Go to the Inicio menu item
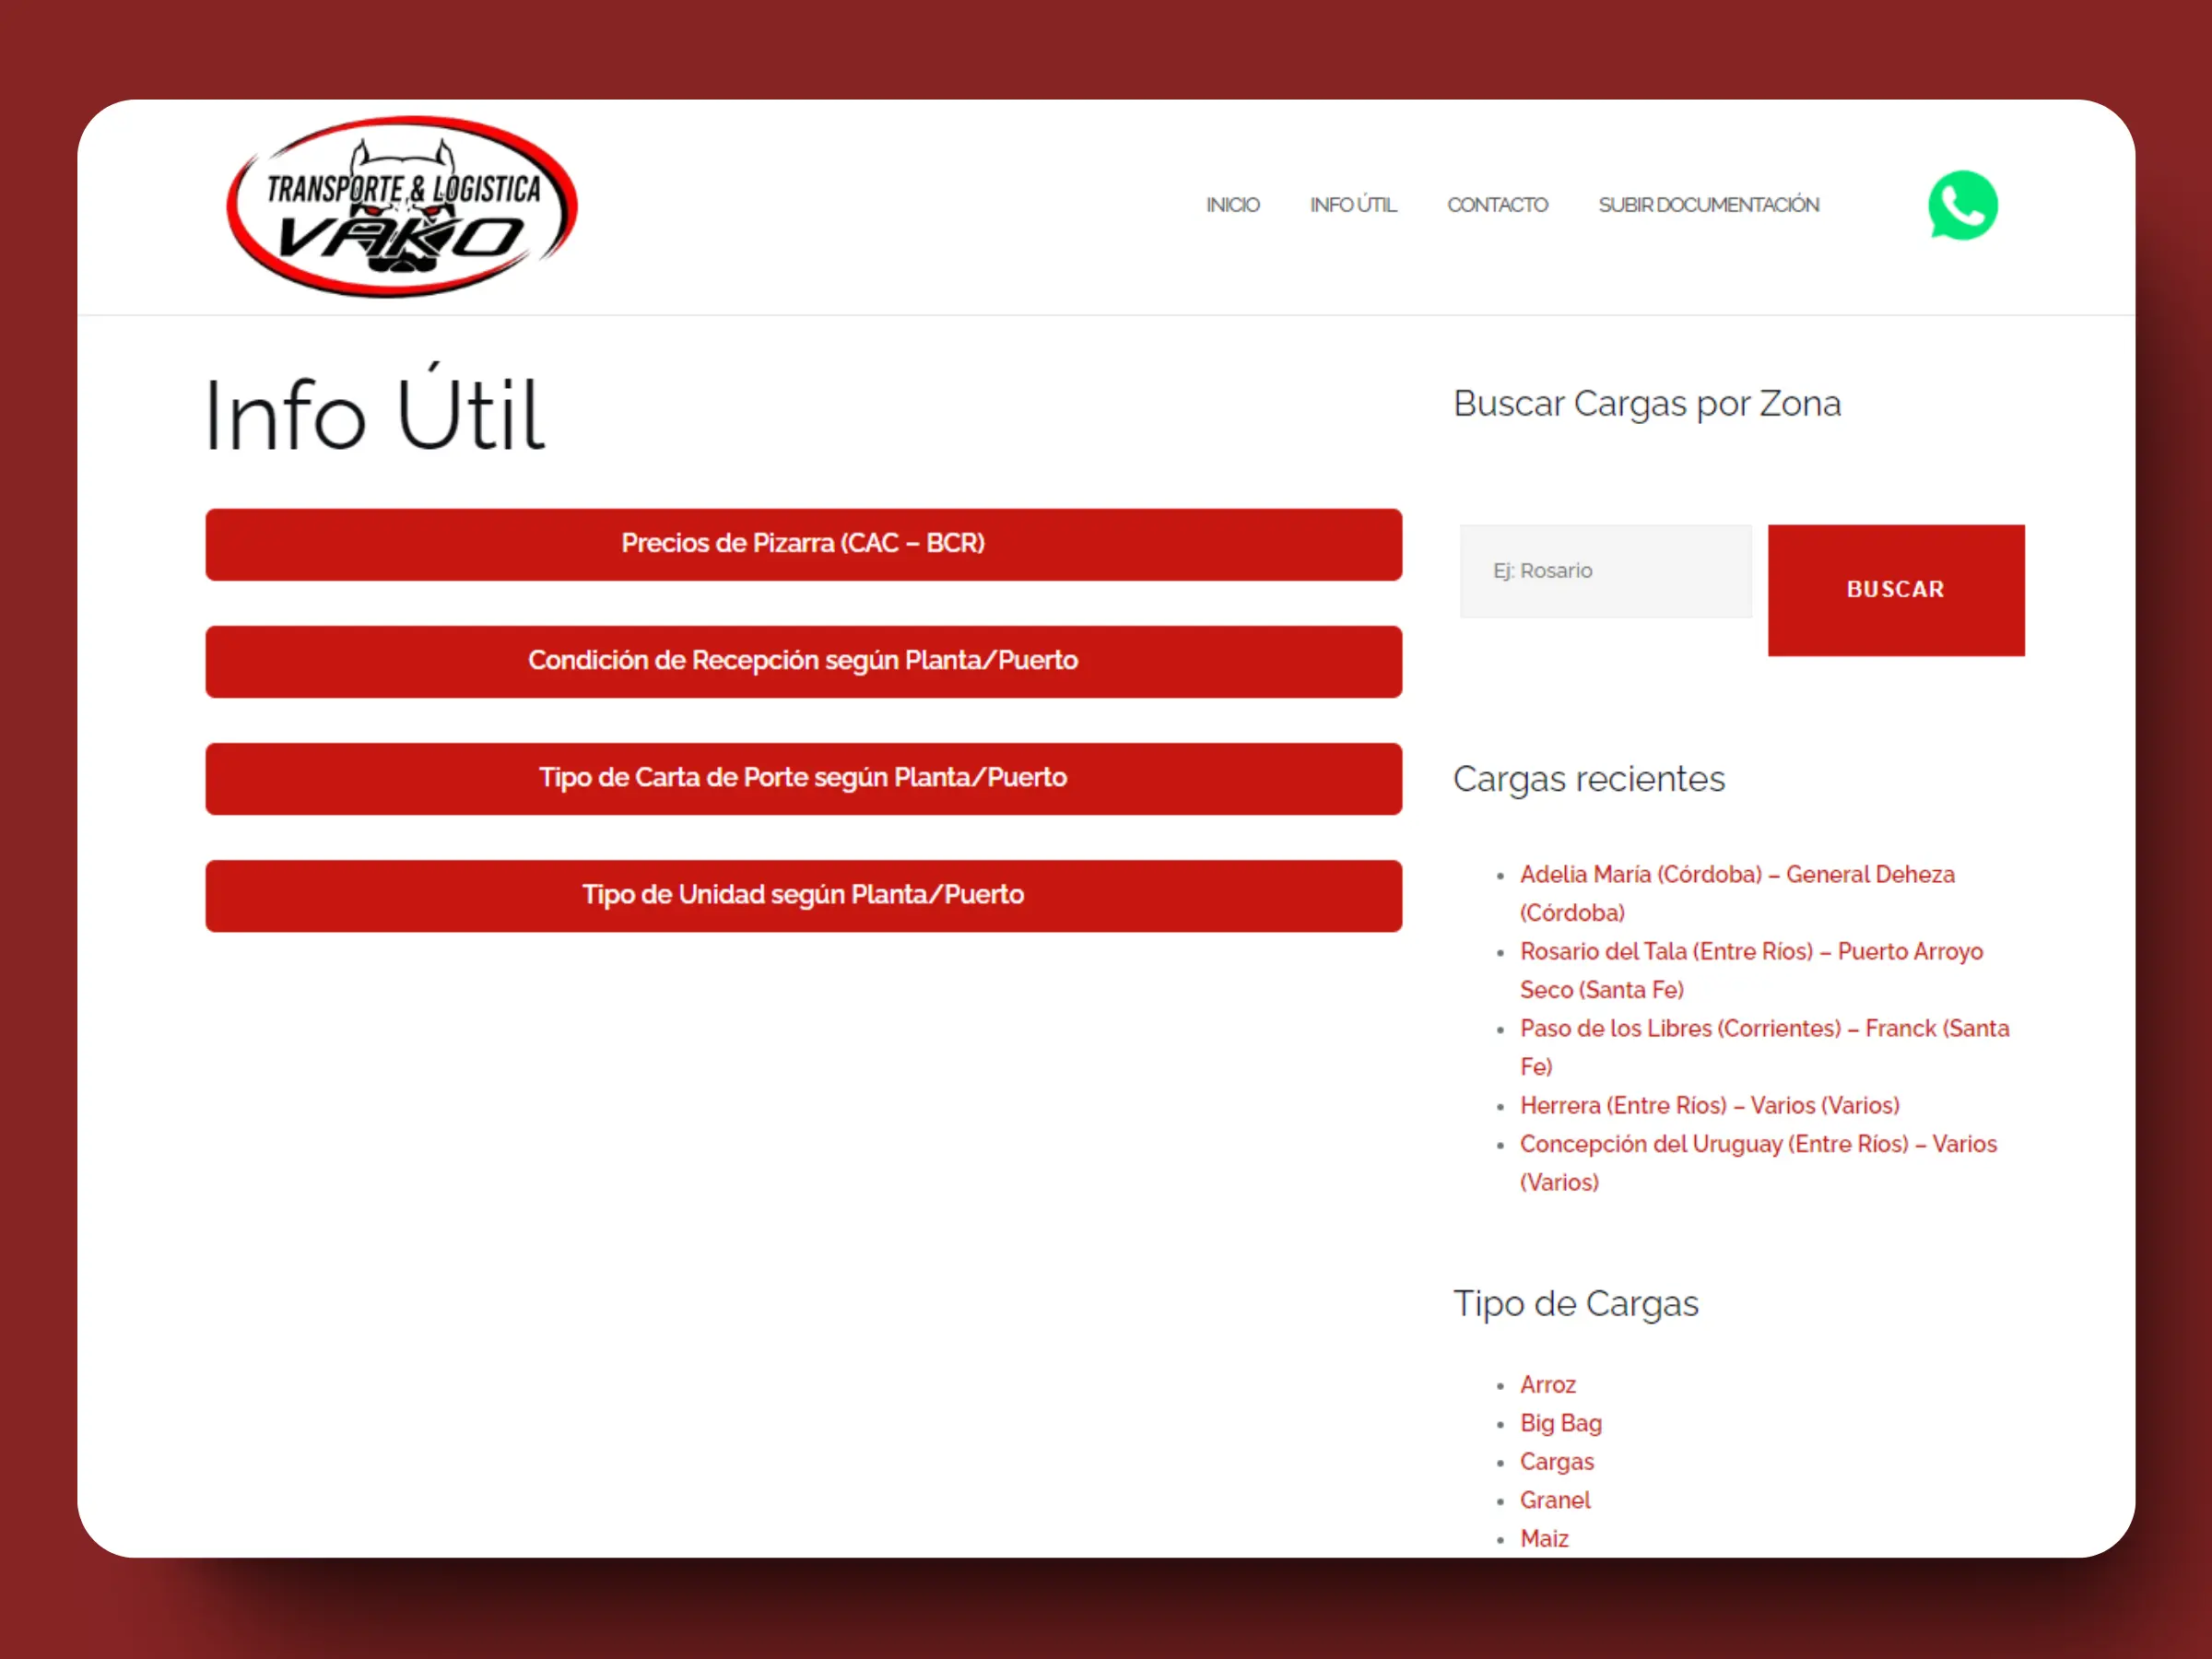Image resolution: width=2212 pixels, height=1659 pixels. tap(1232, 205)
